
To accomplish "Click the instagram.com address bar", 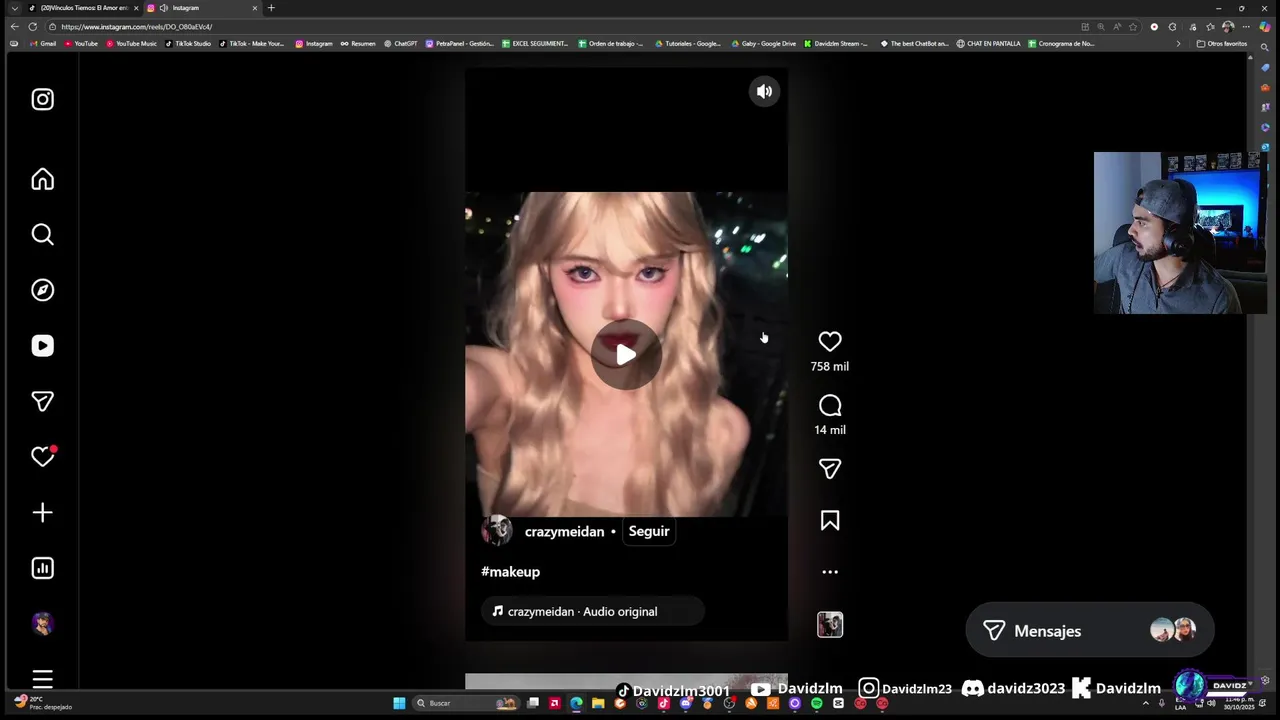I will tap(560, 27).
